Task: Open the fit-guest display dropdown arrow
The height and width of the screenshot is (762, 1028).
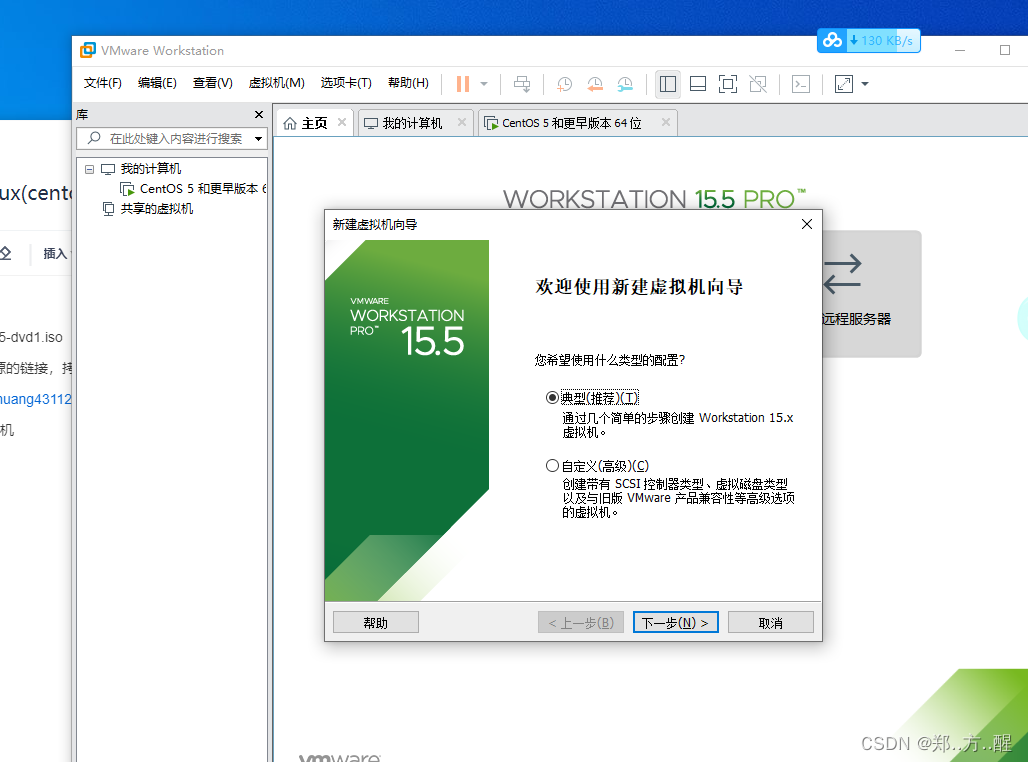Action: click(x=866, y=84)
